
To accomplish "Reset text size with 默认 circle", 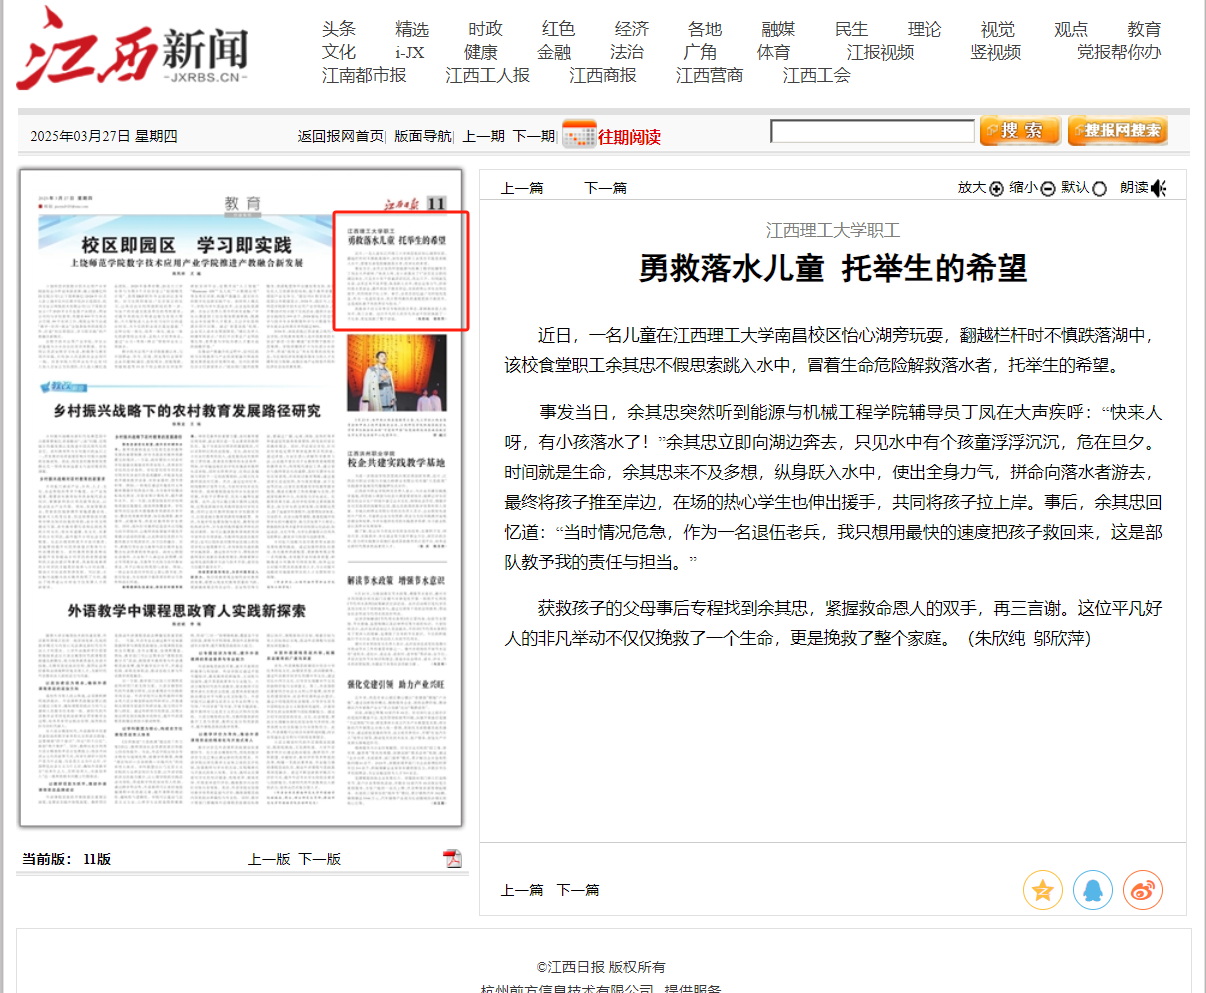I will click(x=1100, y=189).
